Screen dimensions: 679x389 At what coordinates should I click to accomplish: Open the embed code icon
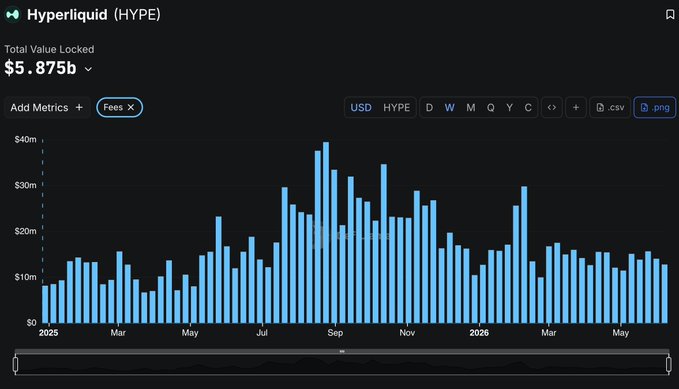pos(552,107)
